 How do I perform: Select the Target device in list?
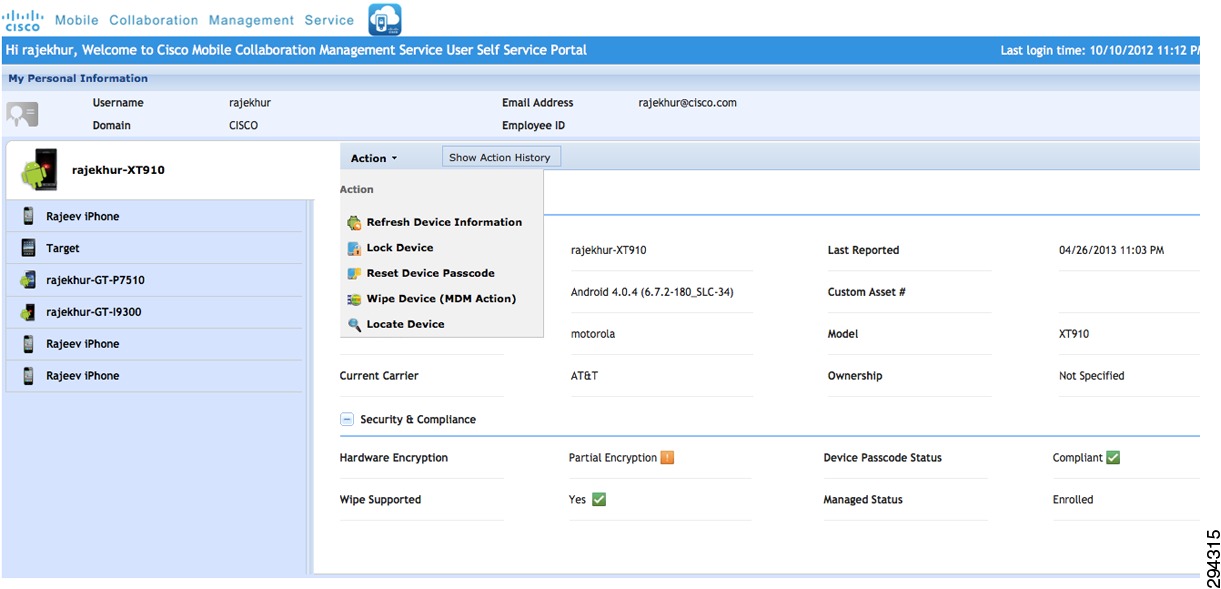(x=154, y=248)
